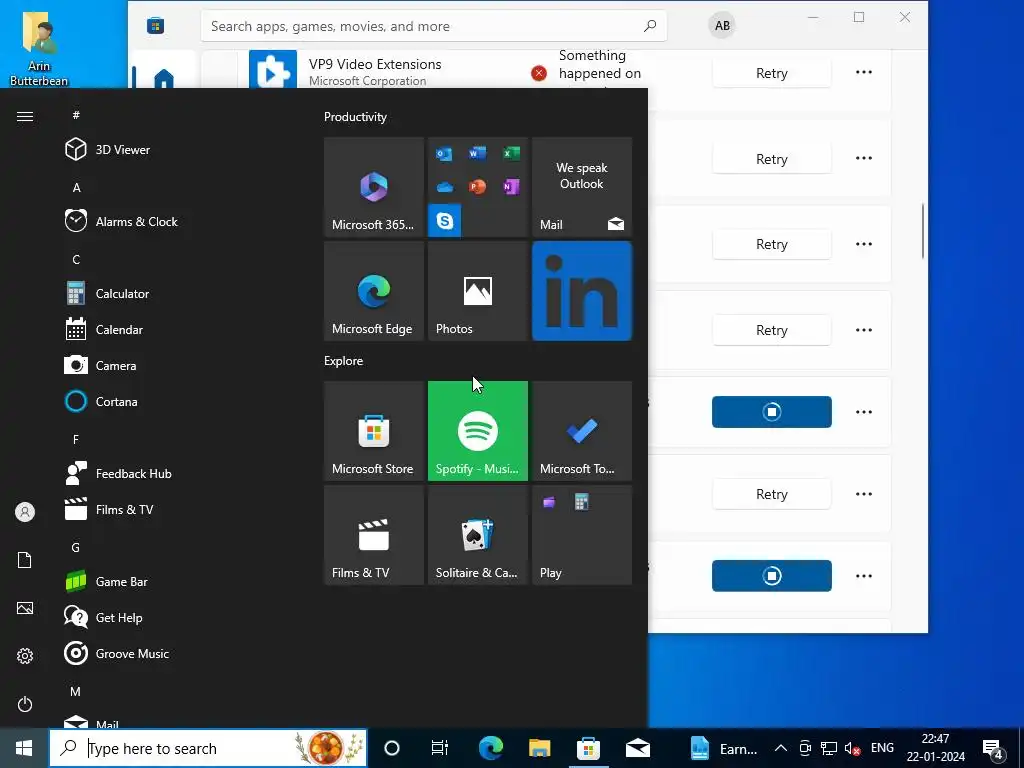Open the muted volume icon in tray
The height and width of the screenshot is (768, 1024).
852,749
